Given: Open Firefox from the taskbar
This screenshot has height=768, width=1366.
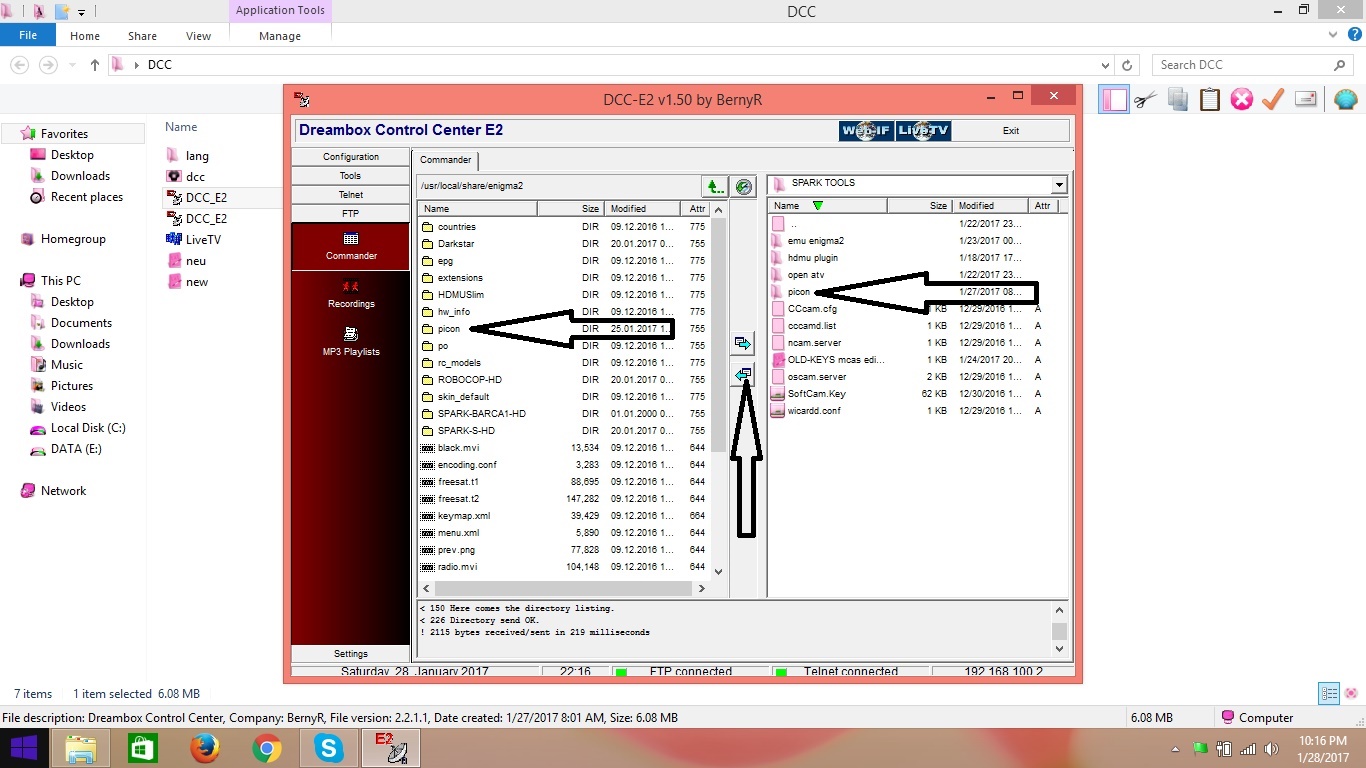Looking at the screenshot, I should [x=204, y=748].
